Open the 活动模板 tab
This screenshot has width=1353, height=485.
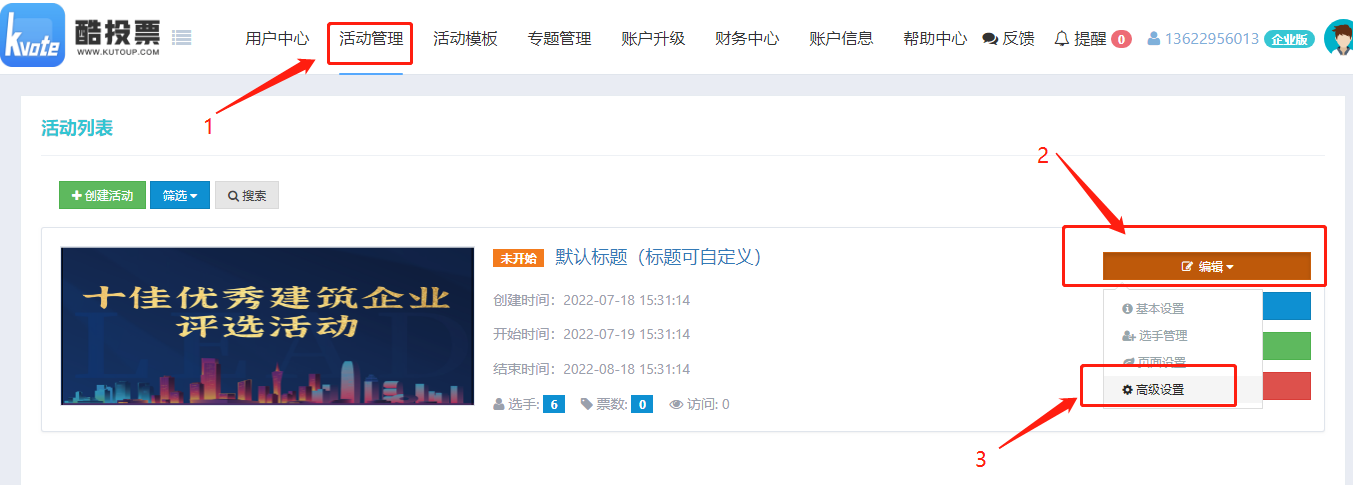point(465,39)
